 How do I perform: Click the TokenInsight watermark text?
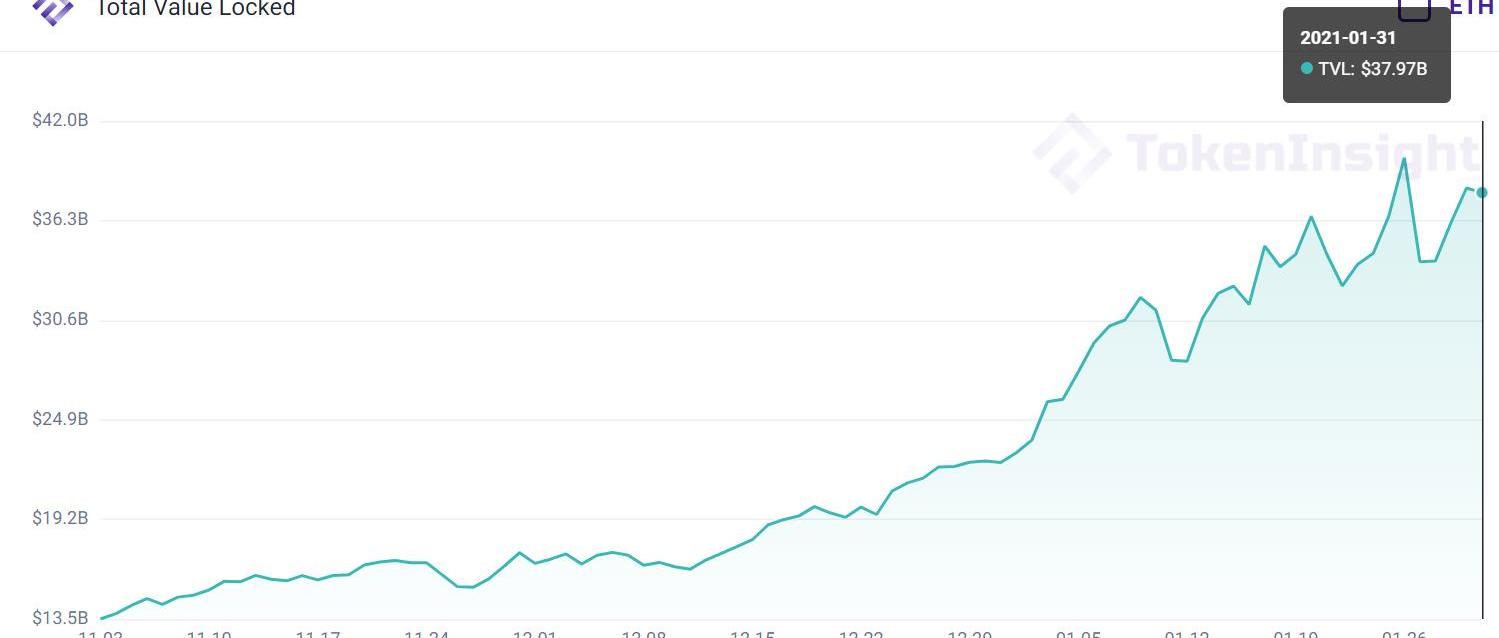click(1300, 153)
